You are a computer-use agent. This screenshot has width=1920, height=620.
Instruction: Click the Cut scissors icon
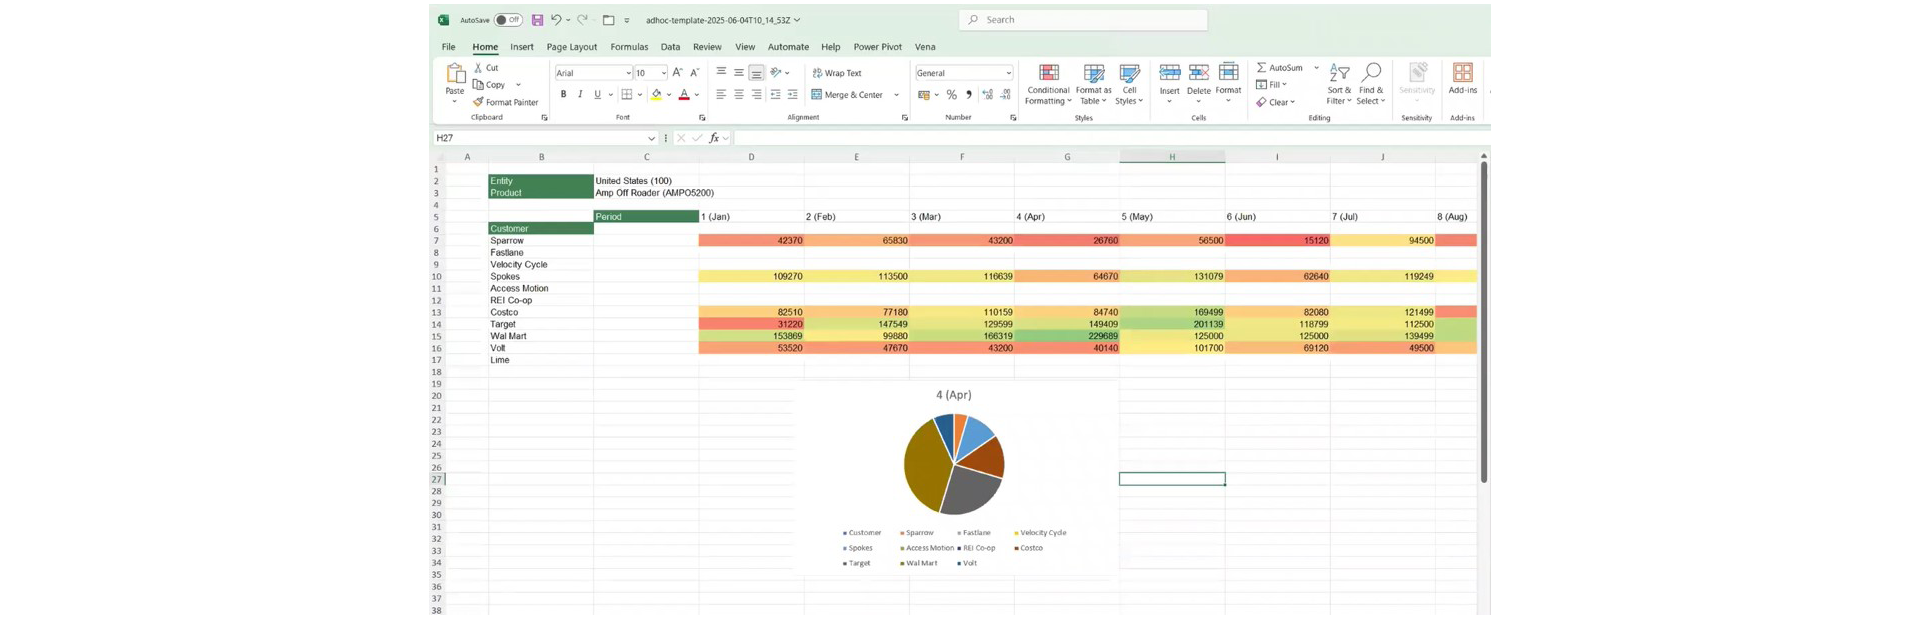click(x=479, y=68)
